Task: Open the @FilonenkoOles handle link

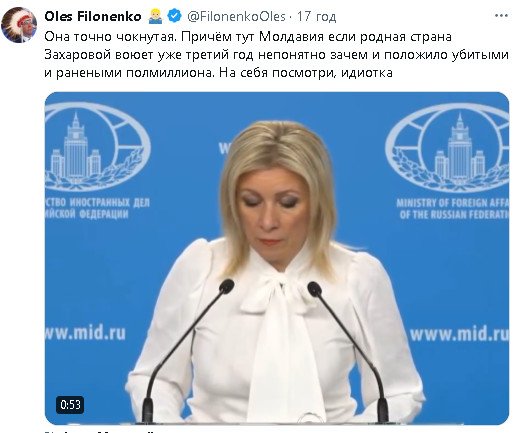Action: click(236, 16)
